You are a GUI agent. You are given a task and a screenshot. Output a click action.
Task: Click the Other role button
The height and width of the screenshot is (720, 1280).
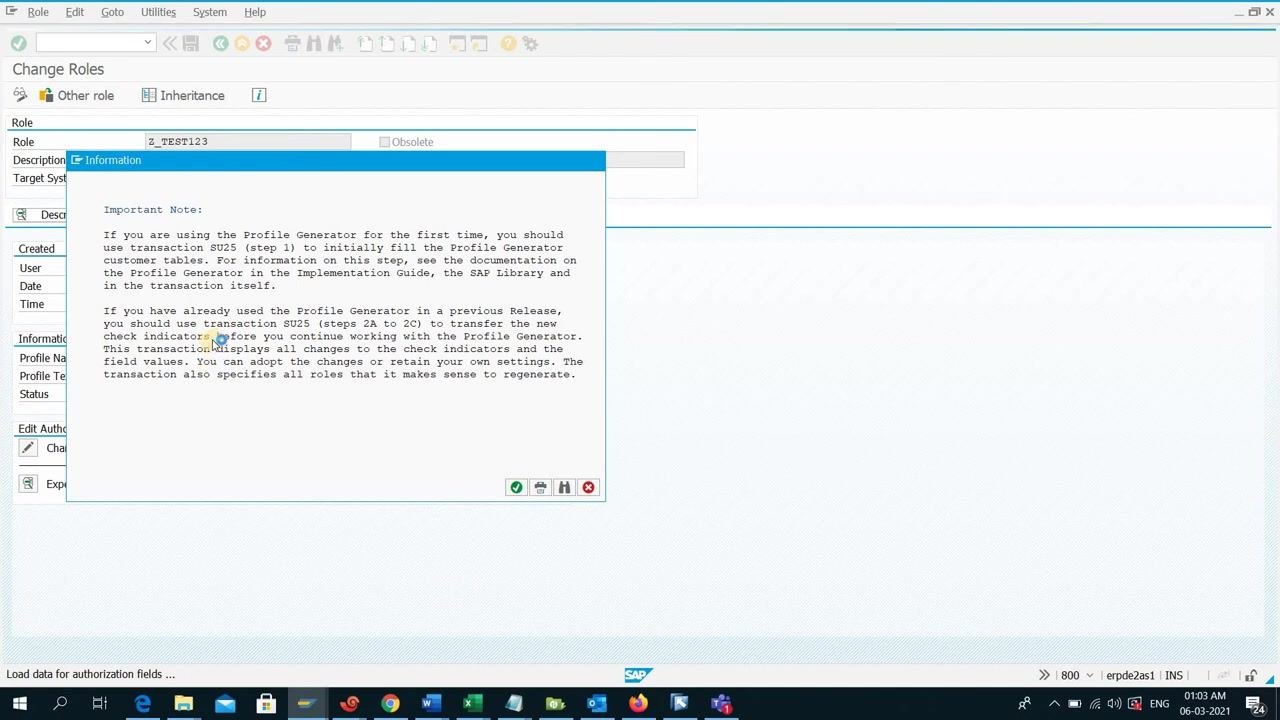click(x=76, y=95)
